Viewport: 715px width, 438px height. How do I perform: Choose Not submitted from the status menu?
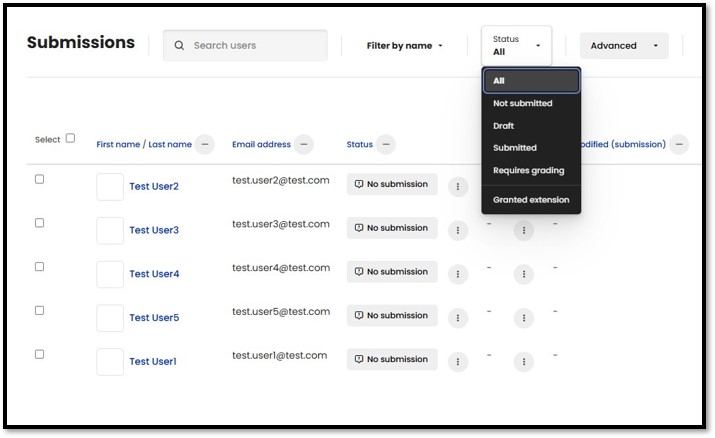[522, 104]
